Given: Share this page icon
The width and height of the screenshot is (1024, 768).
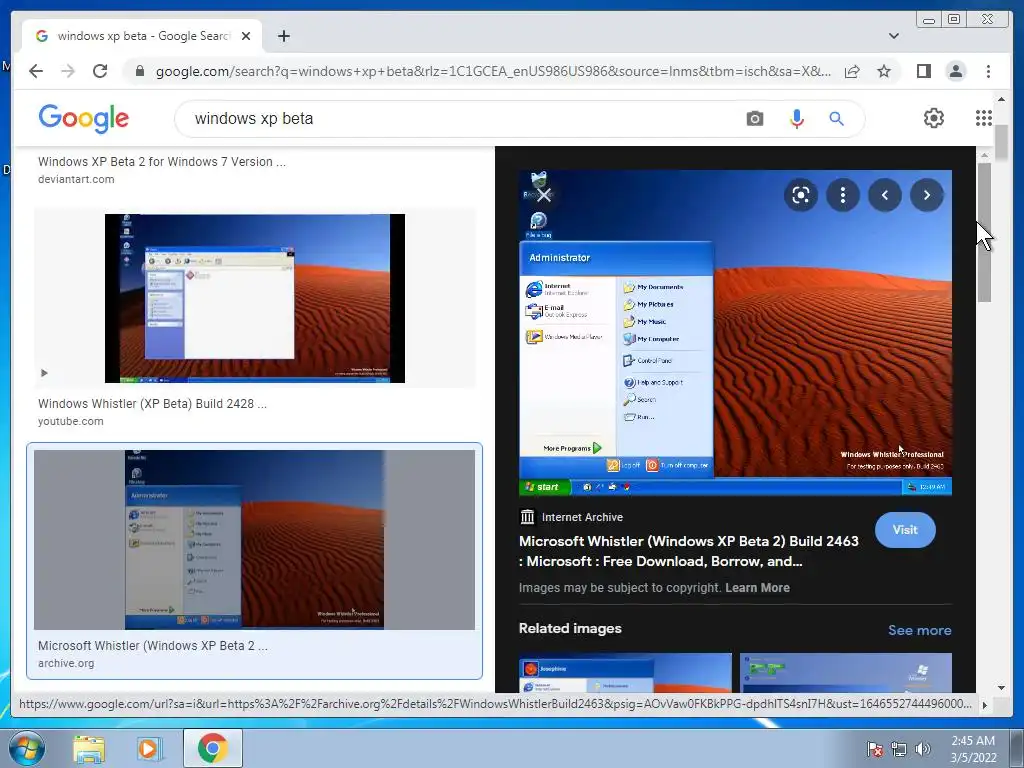Looking at the screenshot, I should [x=852, y=71].
